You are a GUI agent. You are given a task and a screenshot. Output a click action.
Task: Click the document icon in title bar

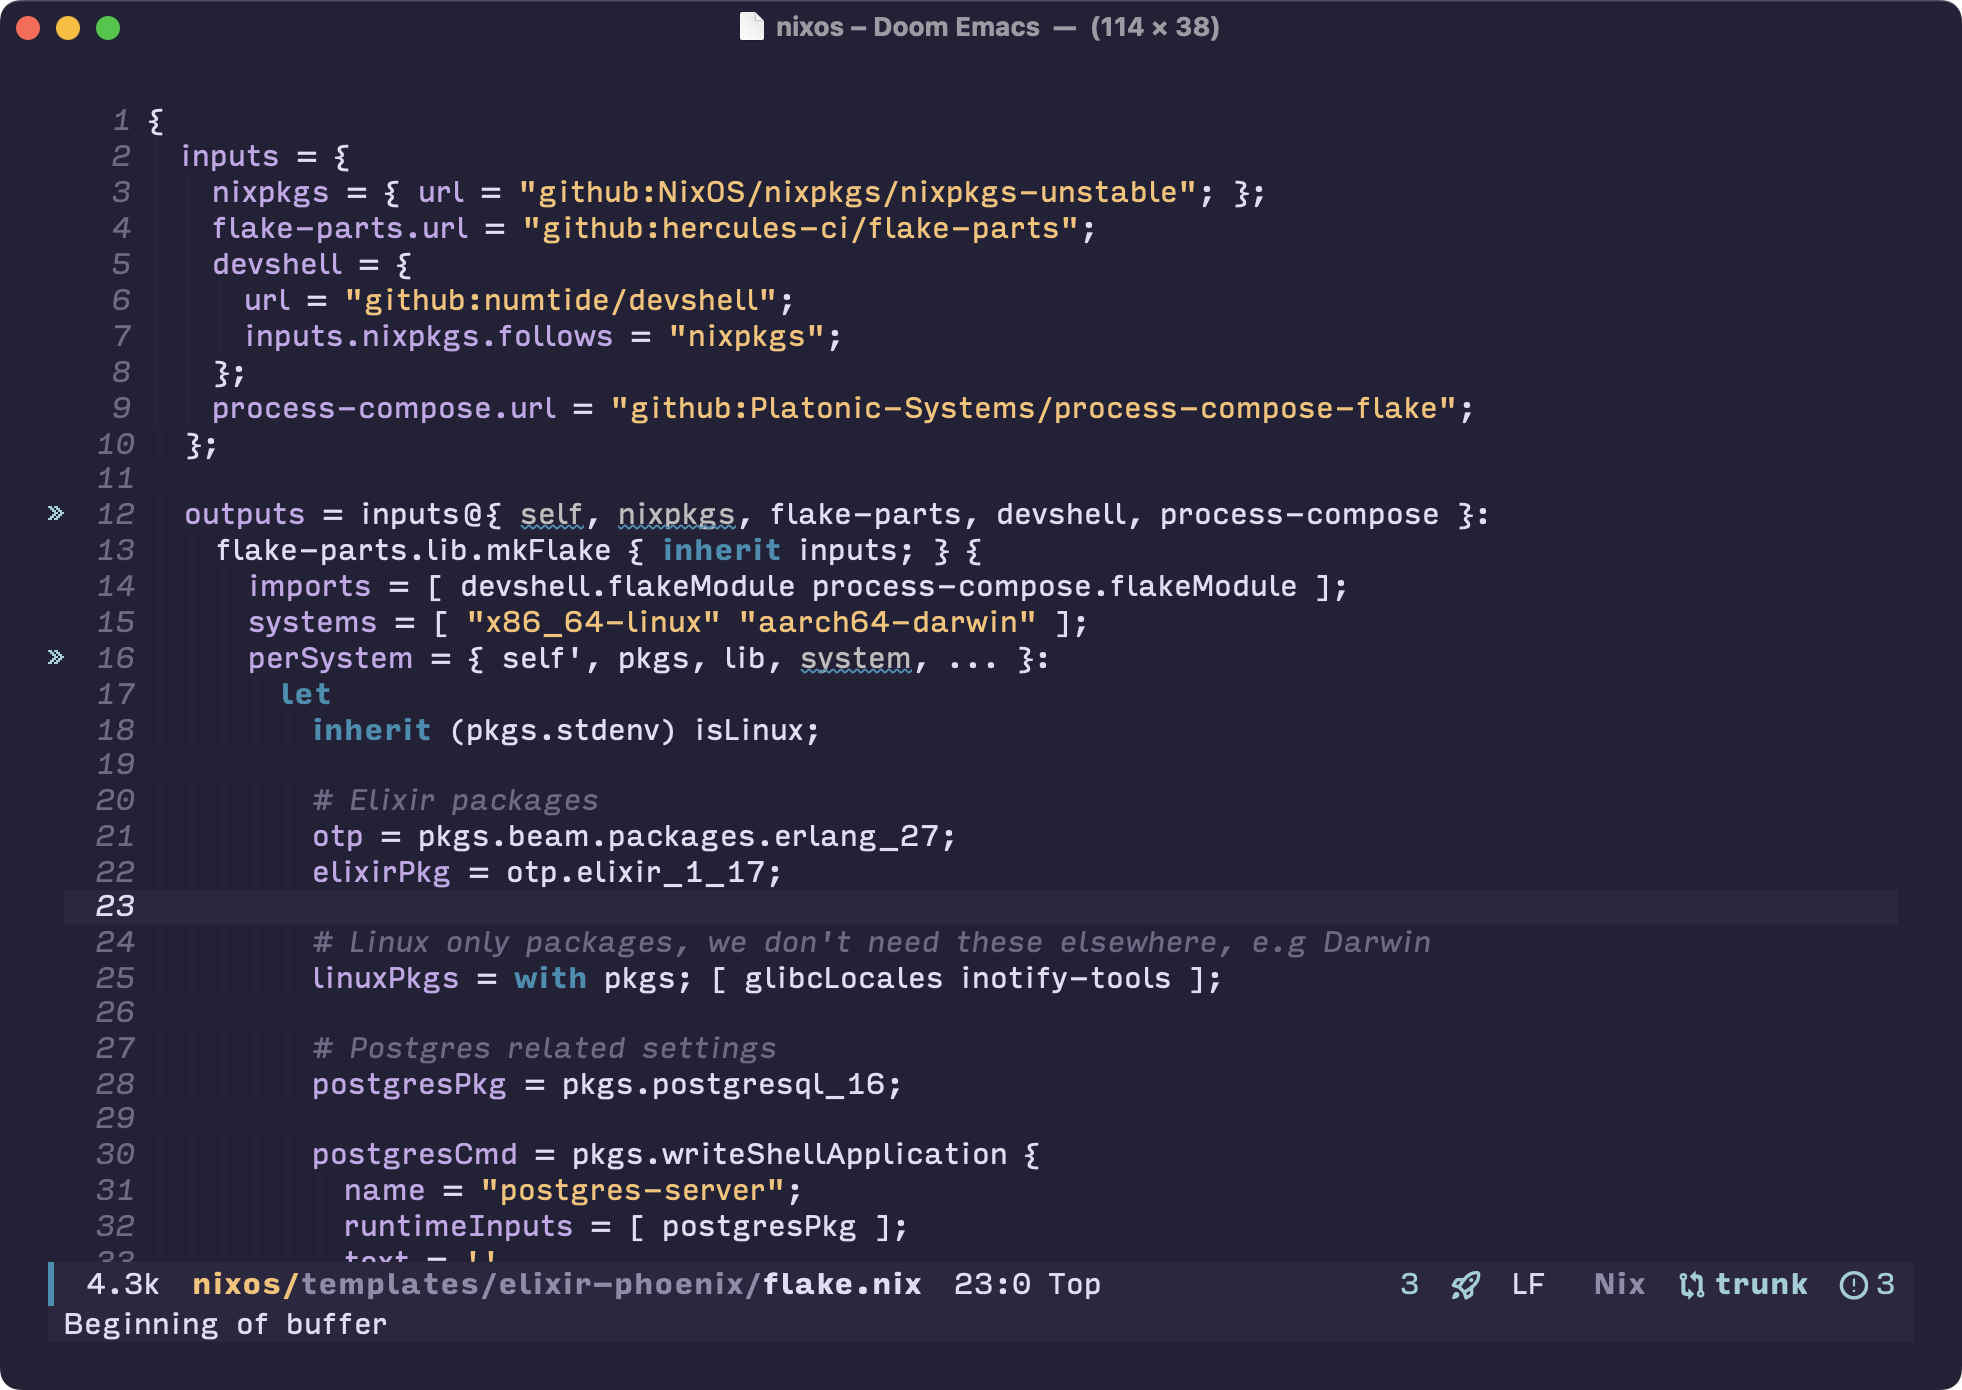coord(751,27)
